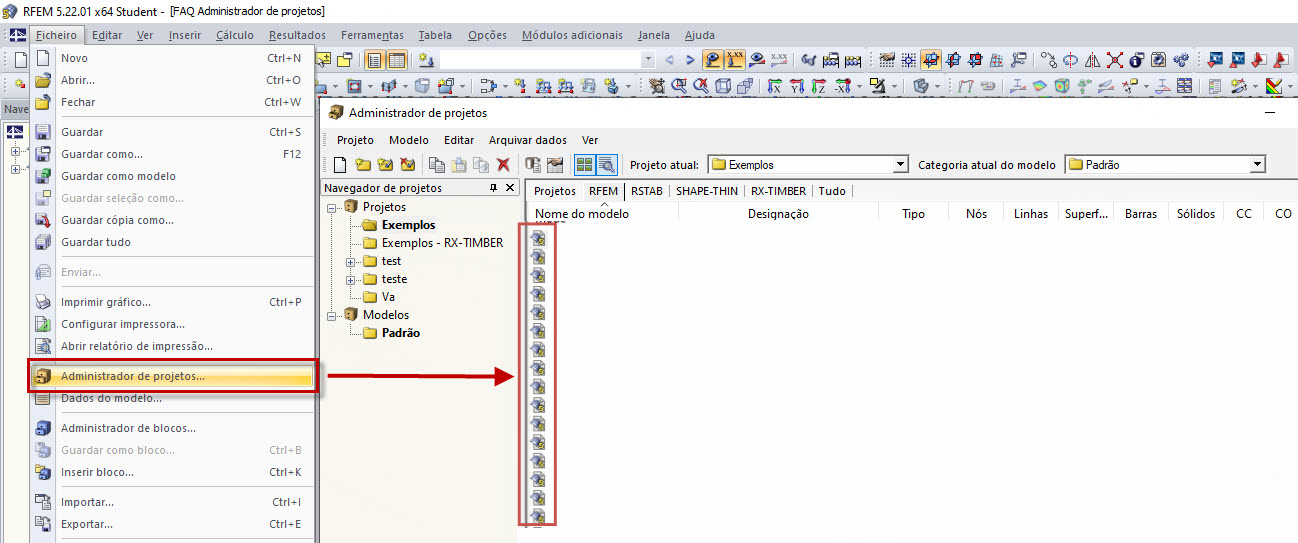
Task: Click the cabinet icon beside Administrador de projetos
Action: point(43,376)
